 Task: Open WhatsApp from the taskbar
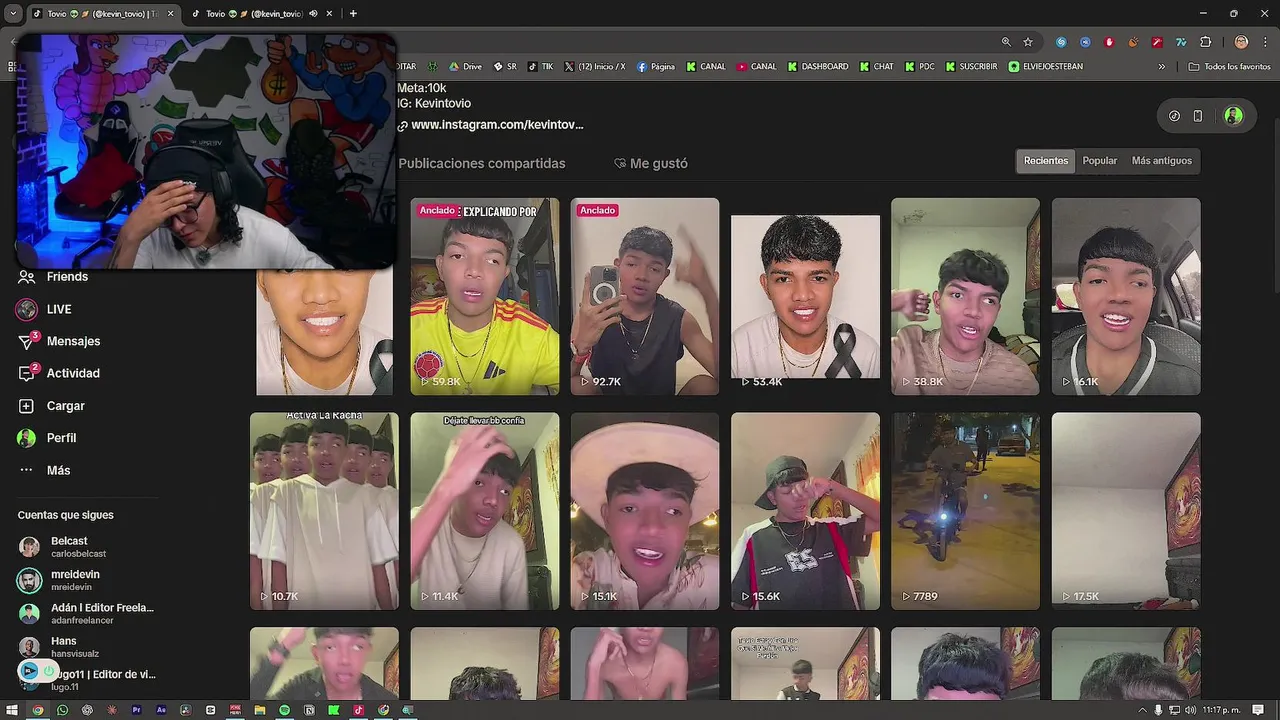click(x=62, y=710)
